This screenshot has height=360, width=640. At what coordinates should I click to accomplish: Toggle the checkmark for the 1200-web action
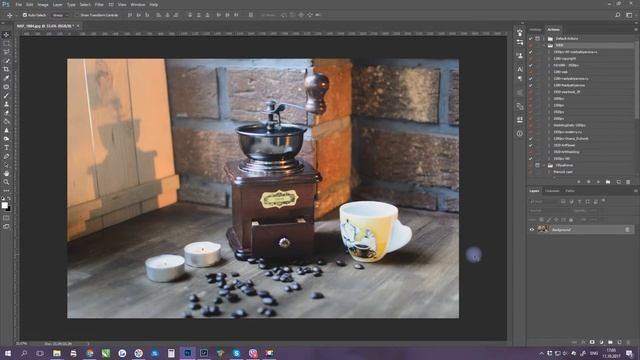[531, 72]
